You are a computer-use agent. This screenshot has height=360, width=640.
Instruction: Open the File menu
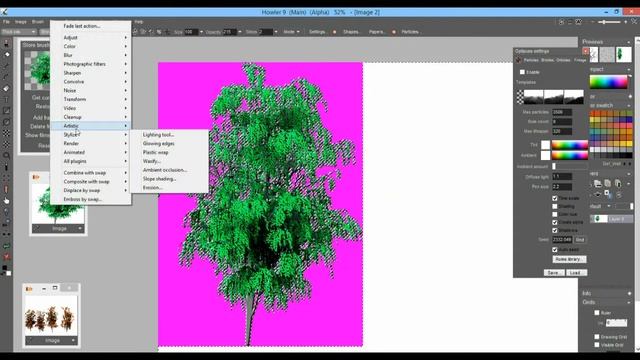6,22
